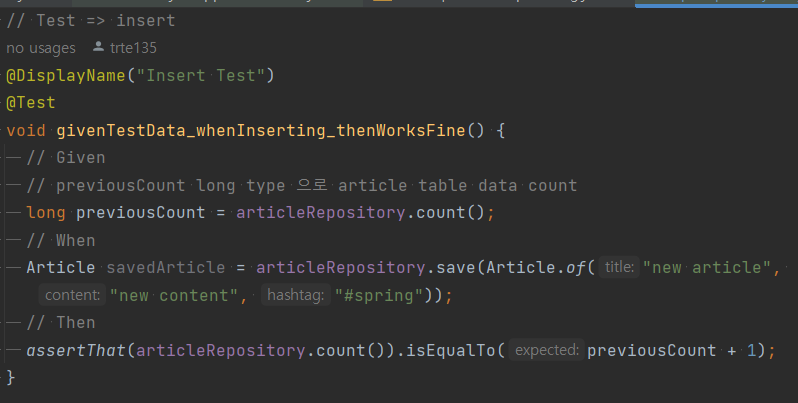Click the "new article" string
This screenshot has width=798, height=403.
[706, 268]
